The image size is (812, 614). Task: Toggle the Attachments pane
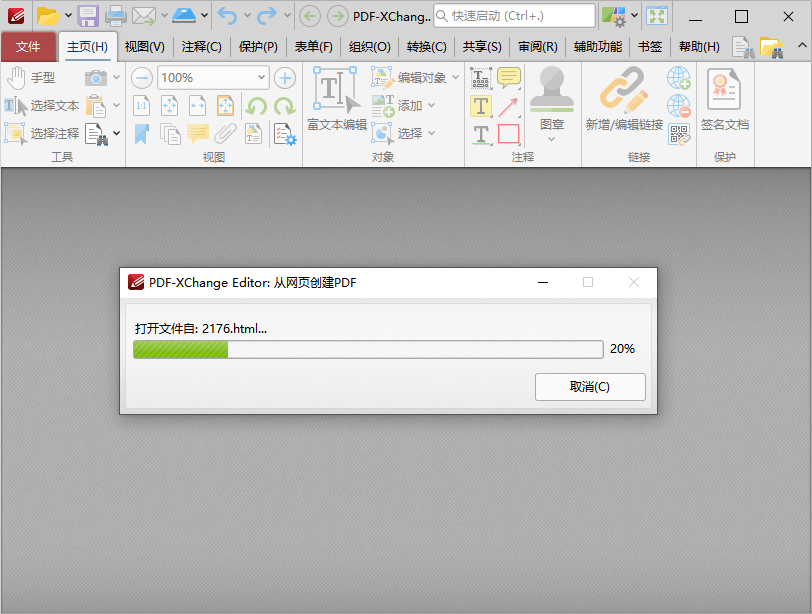224,133
